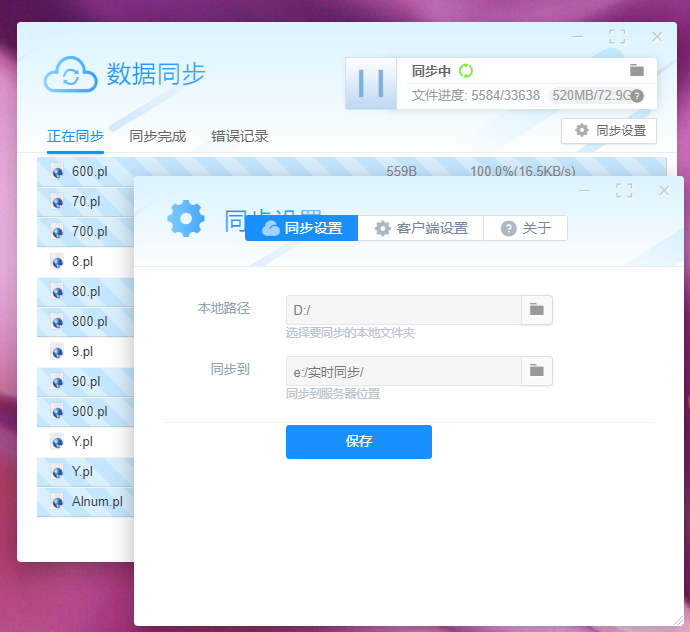Select the 800.pl file row
690x632 pixels.
(85, 322)
